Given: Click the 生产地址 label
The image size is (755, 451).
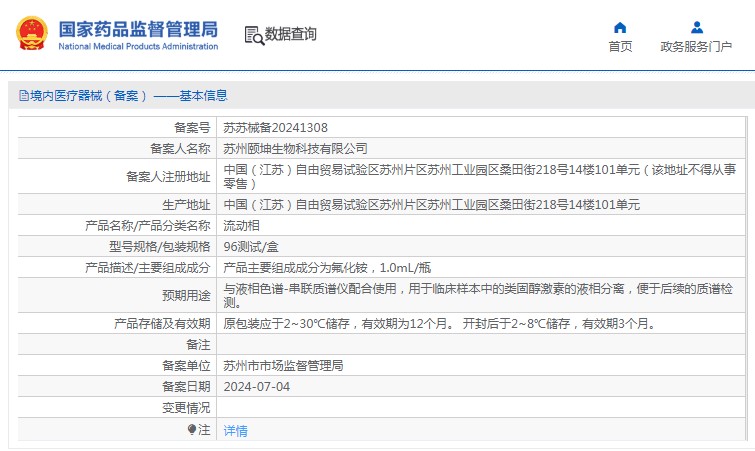Looking at the screenshot, I should 186,205.
